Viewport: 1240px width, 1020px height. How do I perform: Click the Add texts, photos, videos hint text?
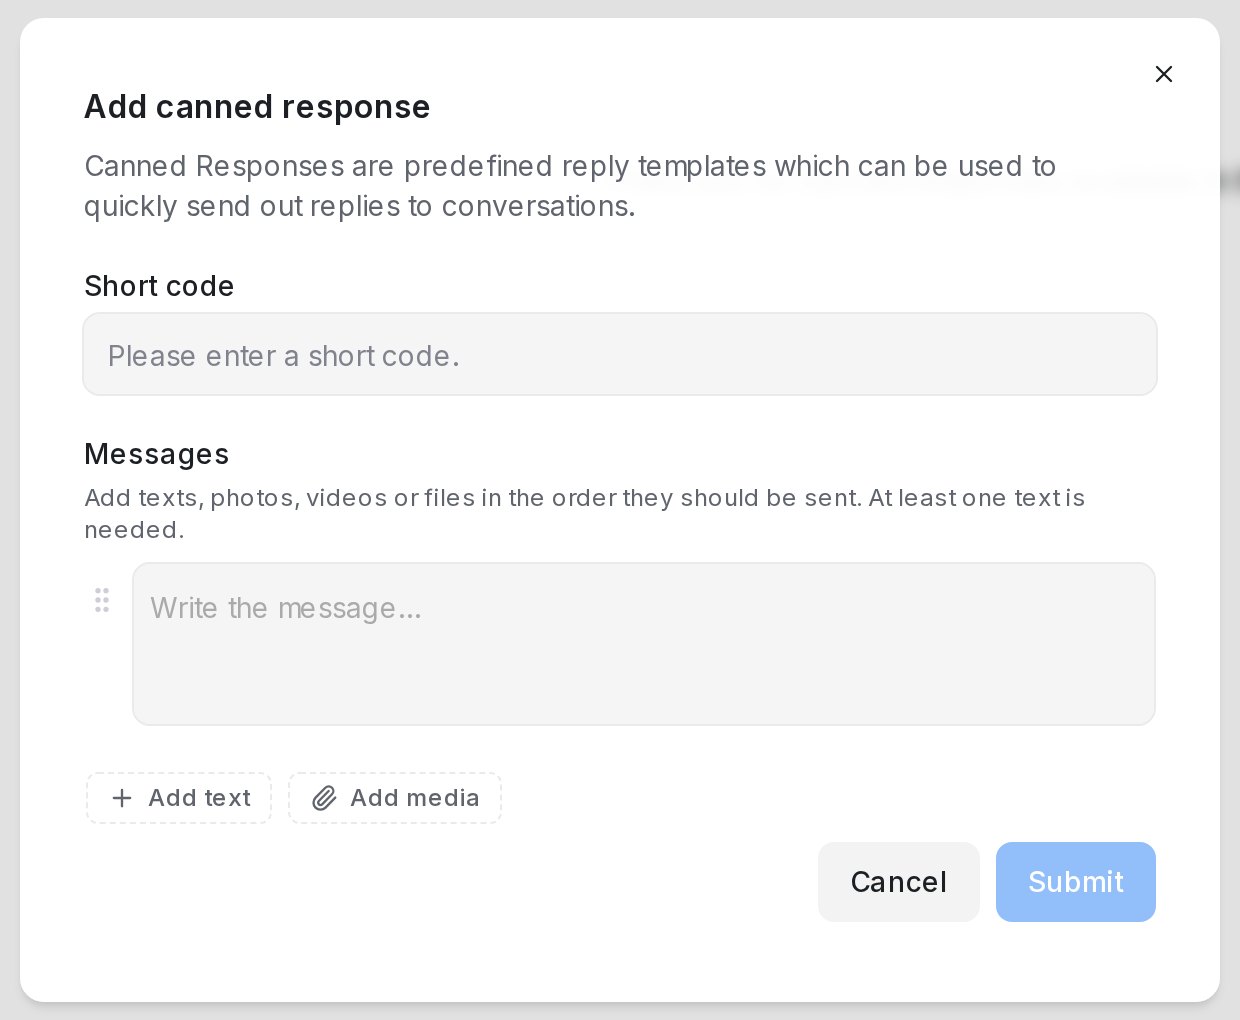(585, 513)
